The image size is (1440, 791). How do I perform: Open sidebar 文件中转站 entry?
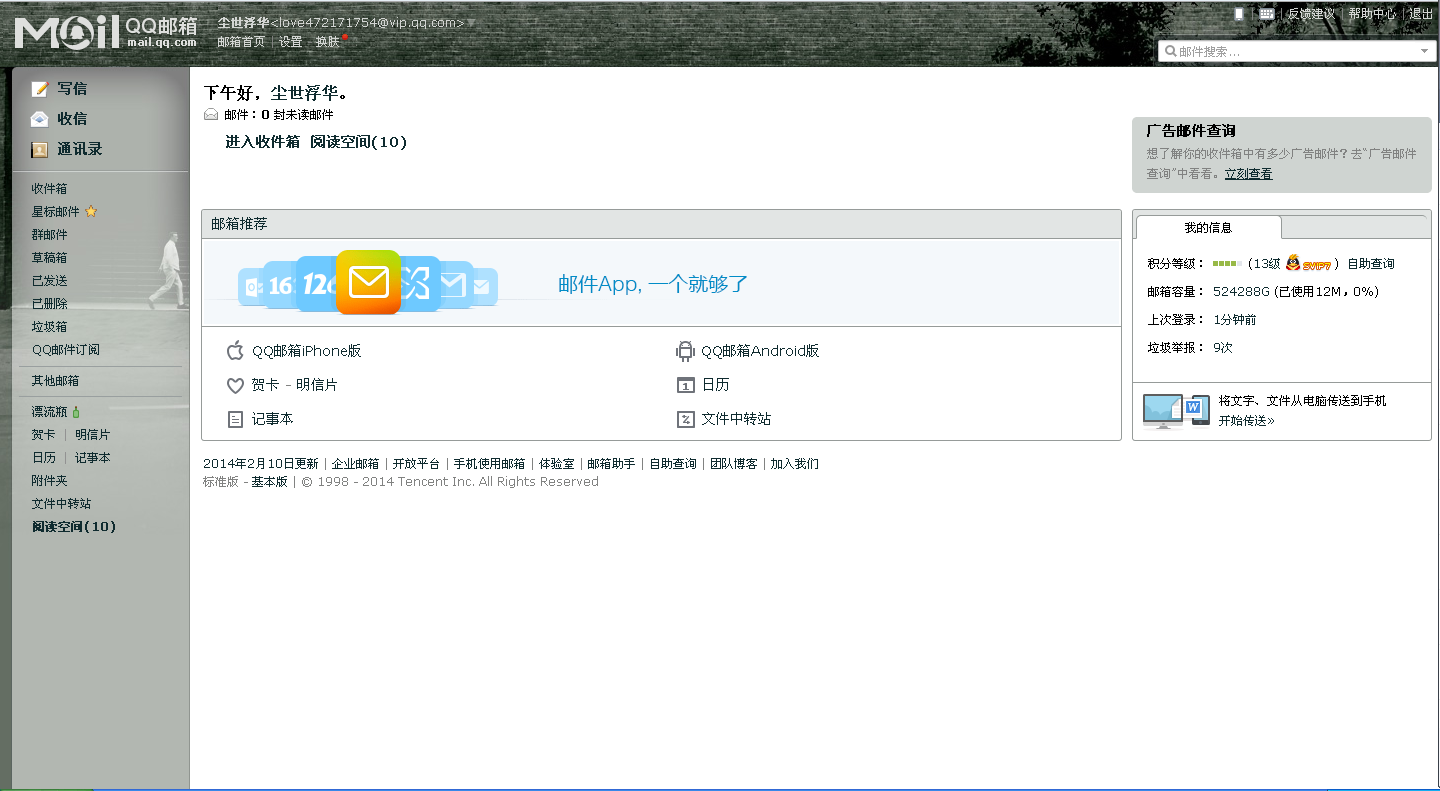point(61,504)
